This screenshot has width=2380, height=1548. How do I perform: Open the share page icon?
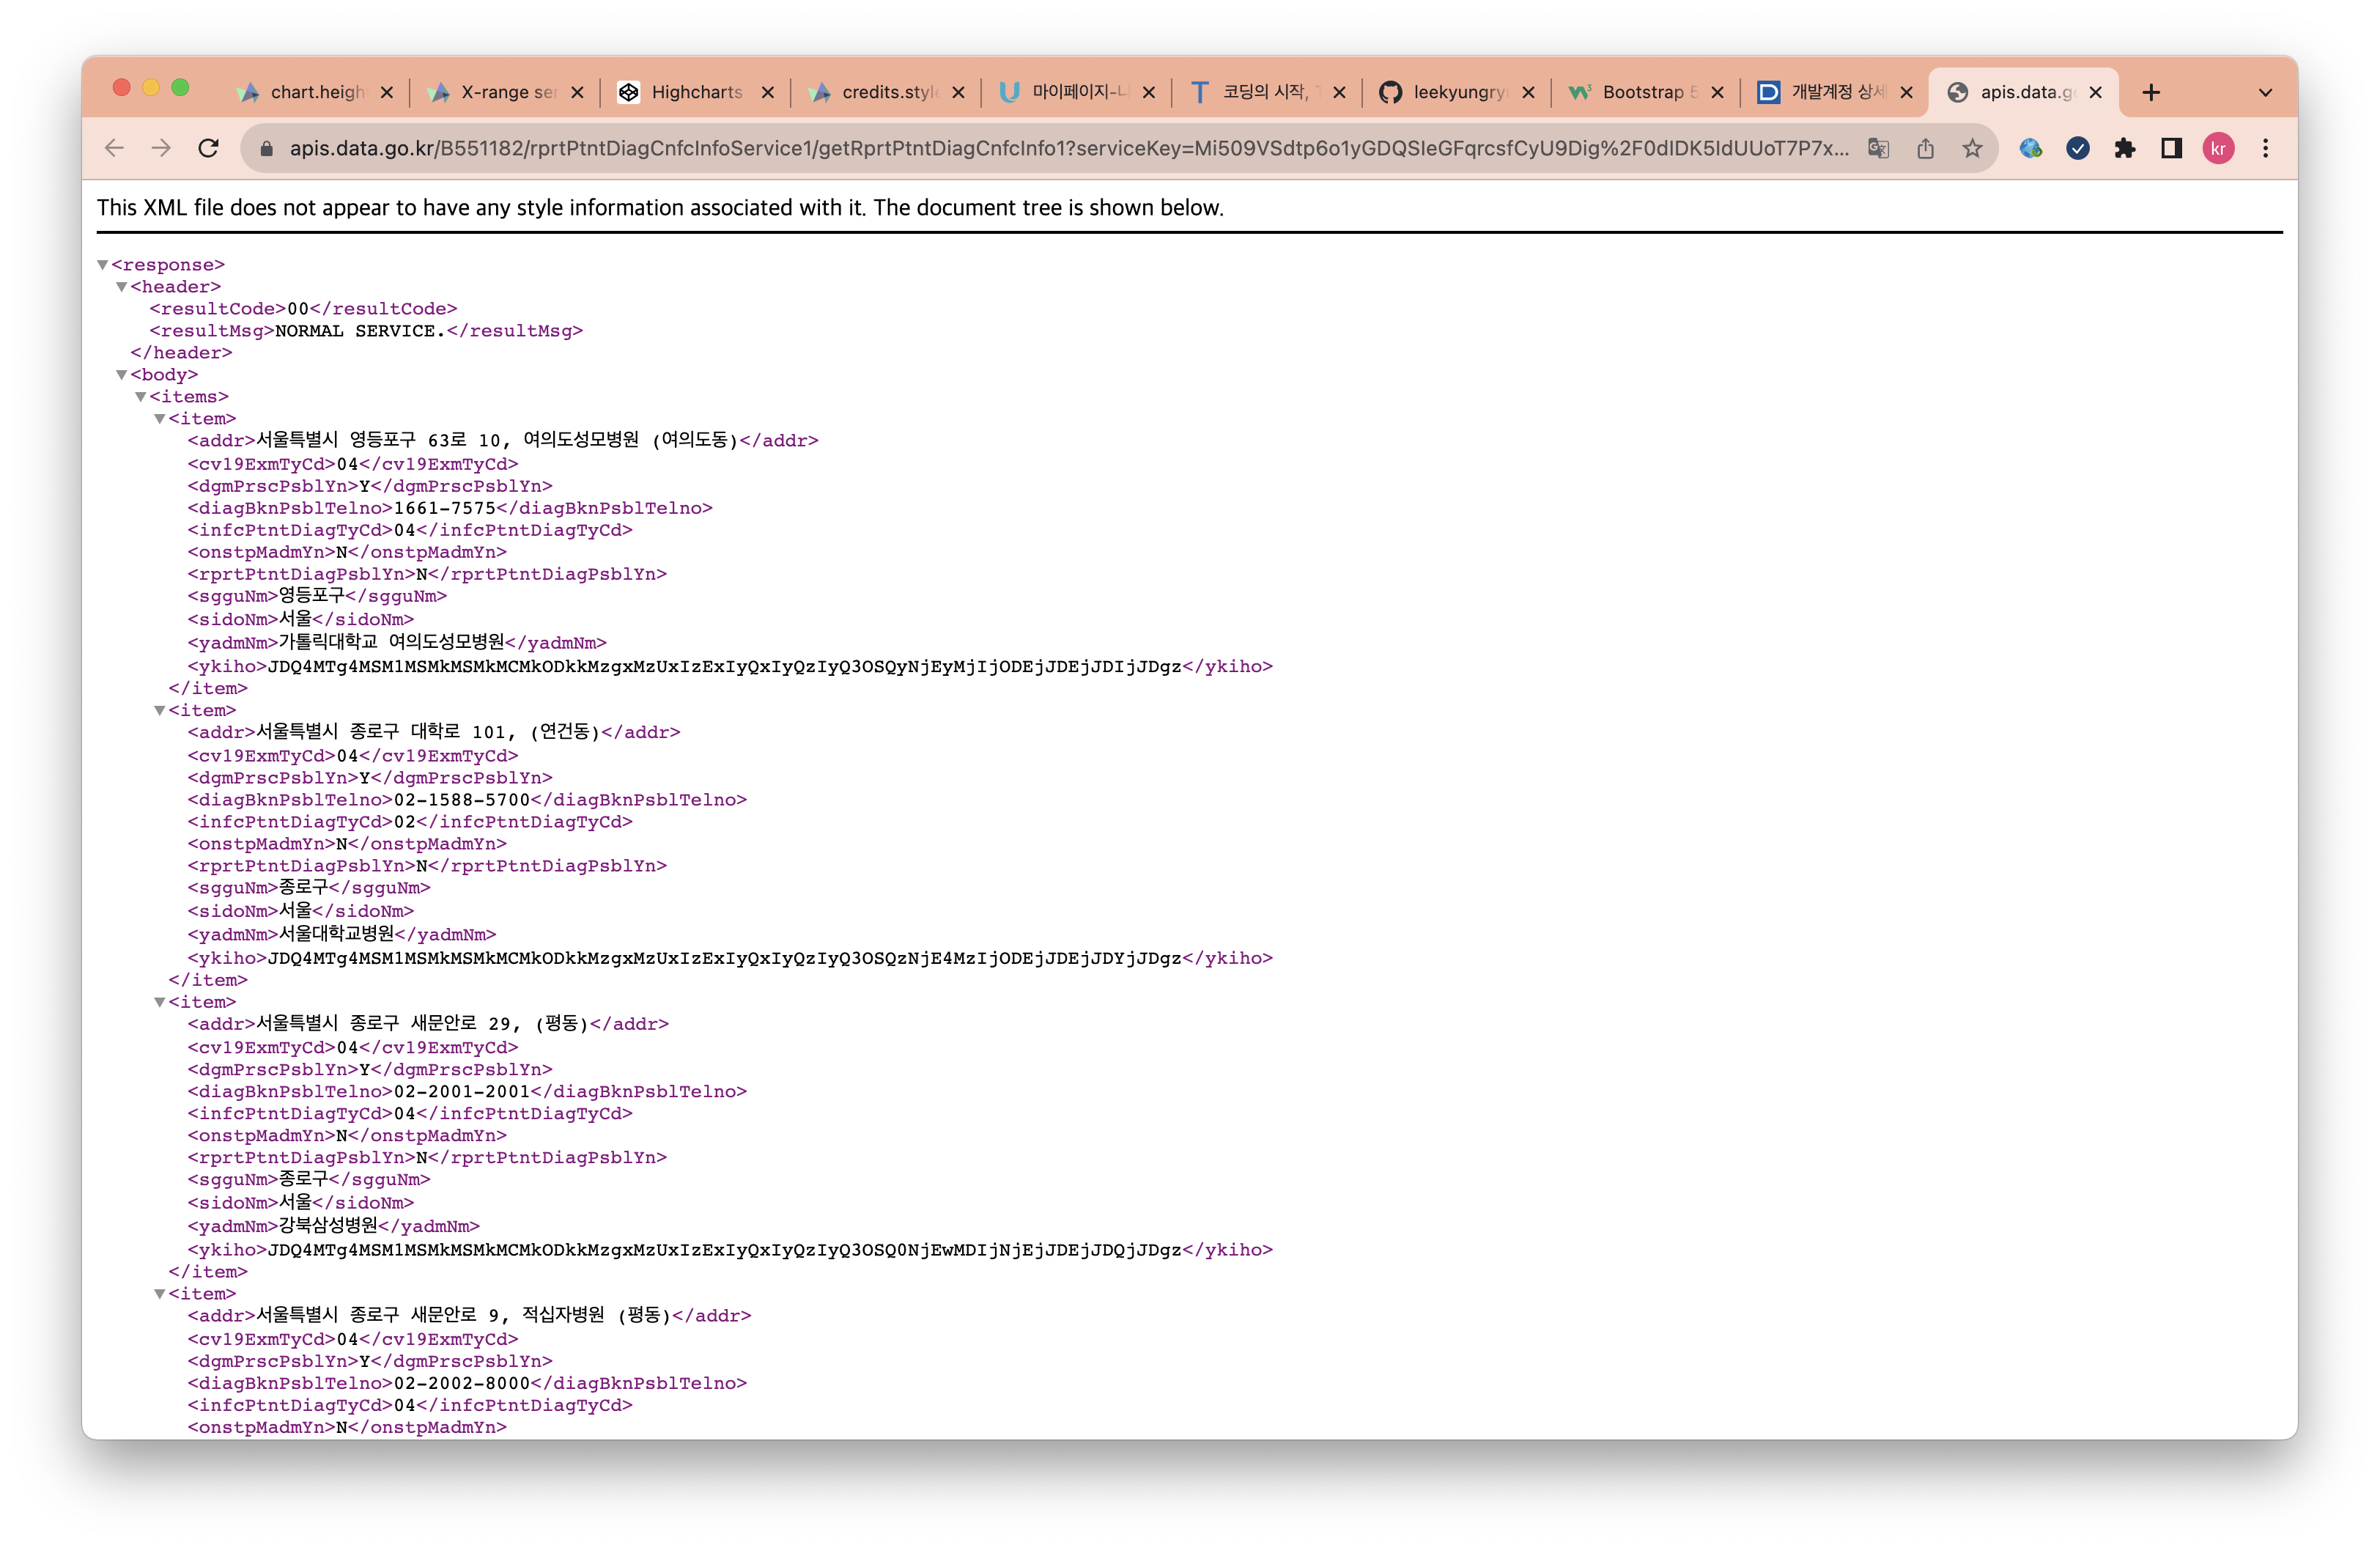point(1925,149)
